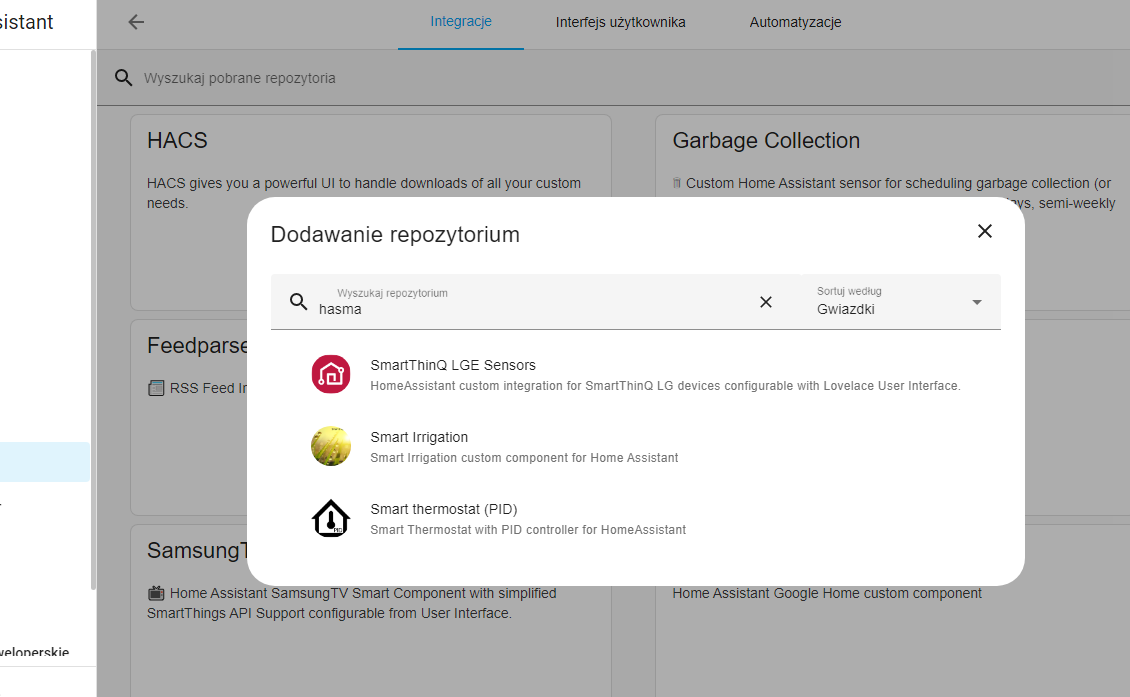
Task: Open the Sortuj według dropdown
Action: click(900, 301)
